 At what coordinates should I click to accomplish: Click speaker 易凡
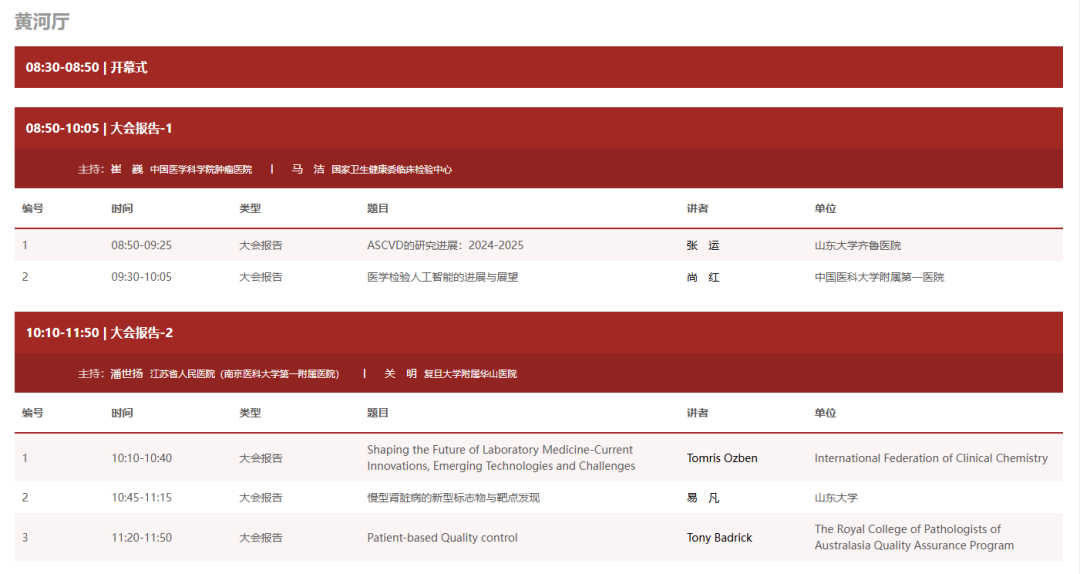tap(703, 498)
